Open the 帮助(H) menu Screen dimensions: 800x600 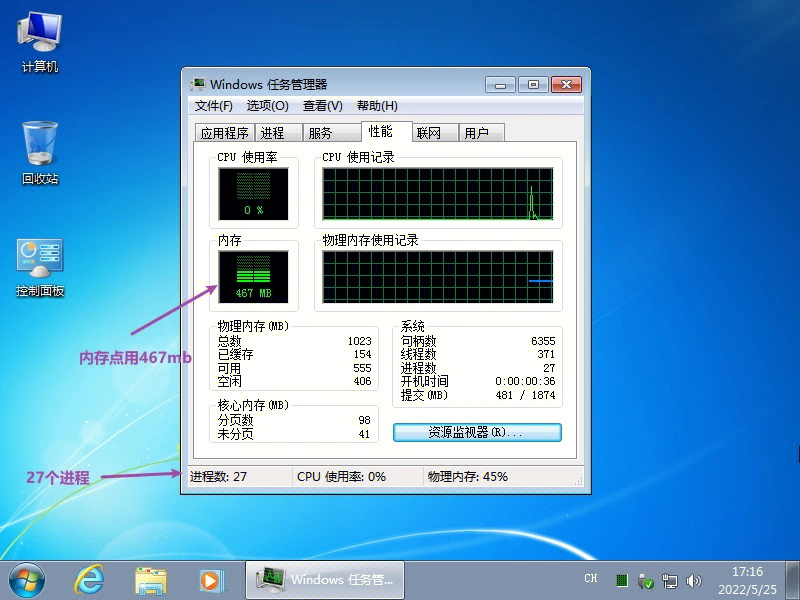[x=377, y=106]
